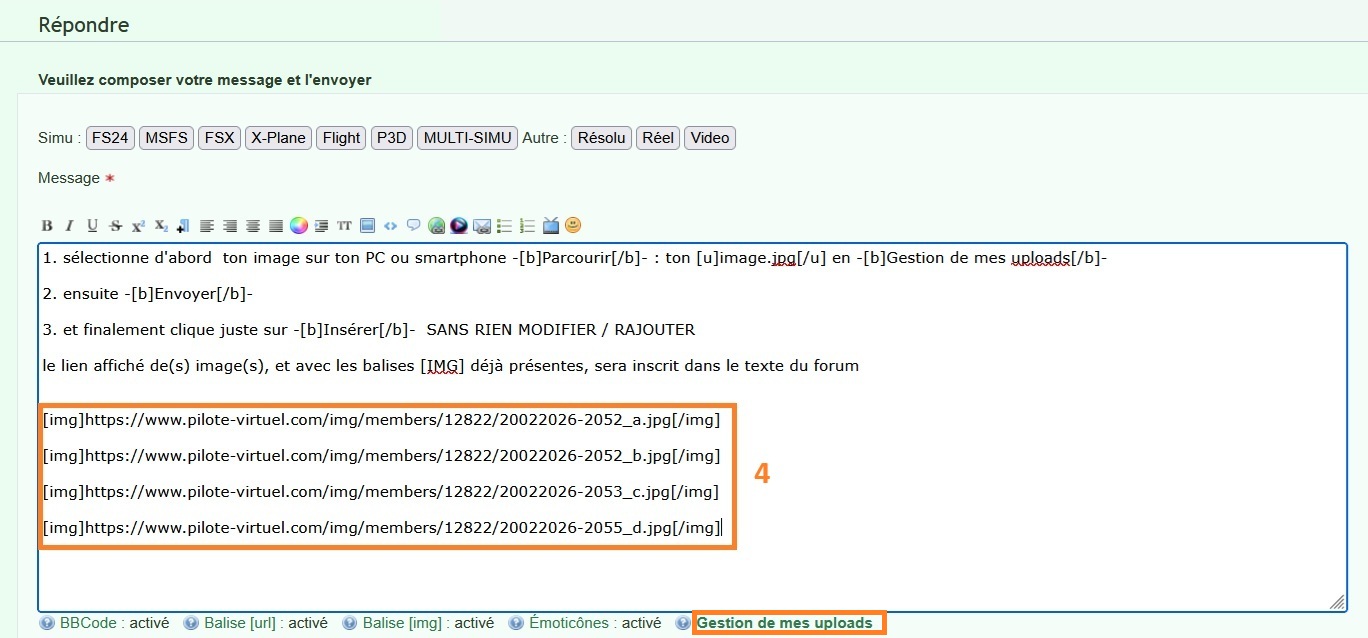This screenshot has width=1368, height=638.
Task: Insert a video with the TV icon
Action: pyautogui.click(x=551, y=226)
